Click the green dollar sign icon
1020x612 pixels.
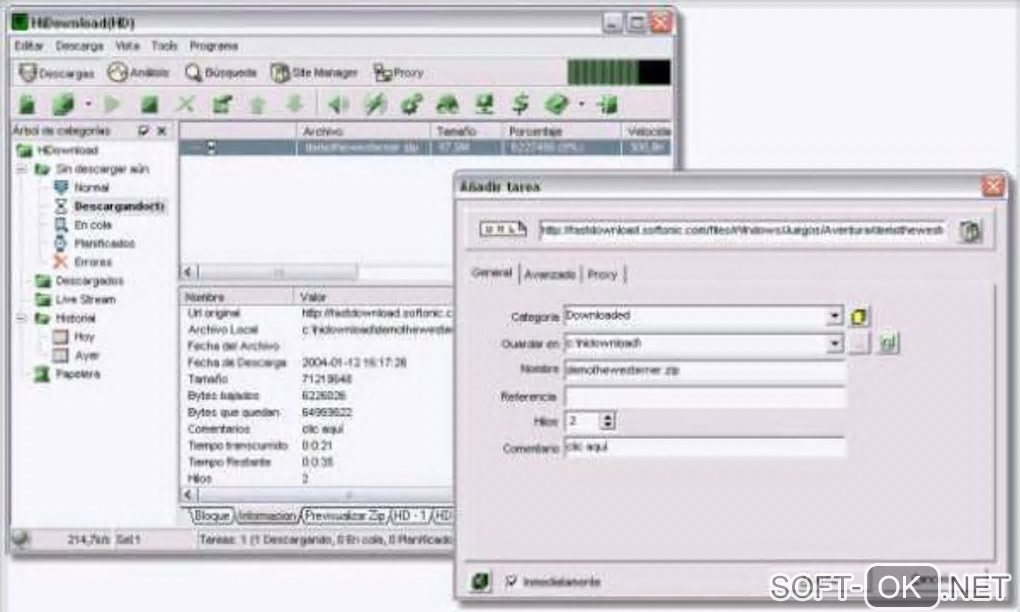coord(520,104)
